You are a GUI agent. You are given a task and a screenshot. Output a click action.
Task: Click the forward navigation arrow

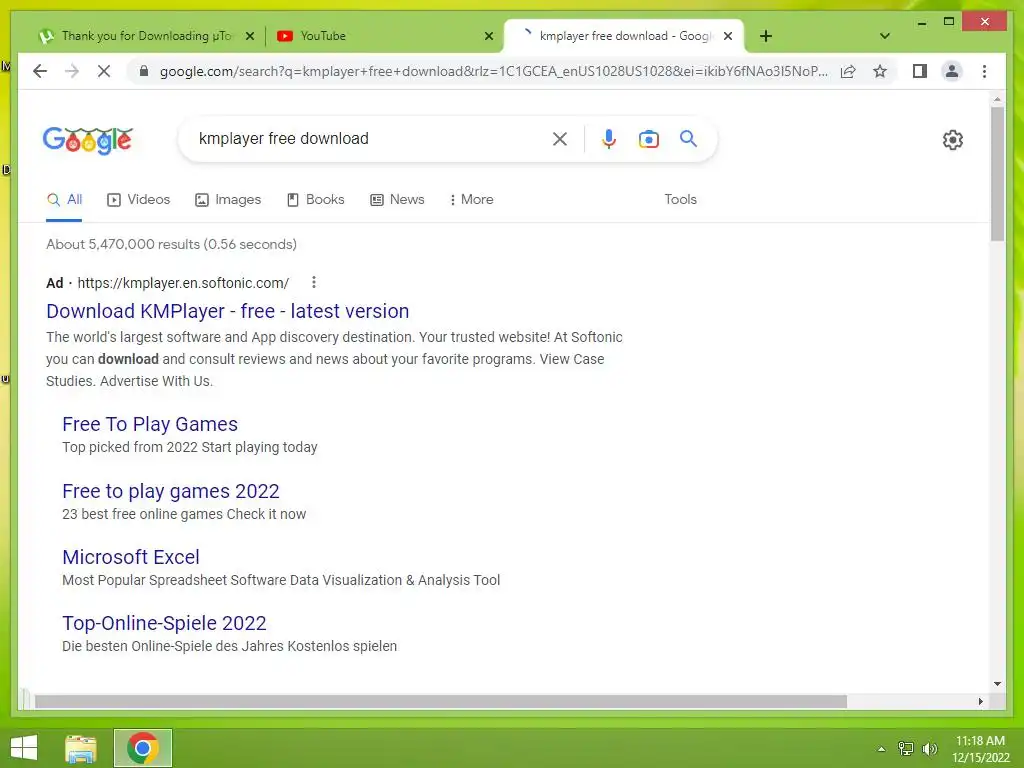[72, 71]
